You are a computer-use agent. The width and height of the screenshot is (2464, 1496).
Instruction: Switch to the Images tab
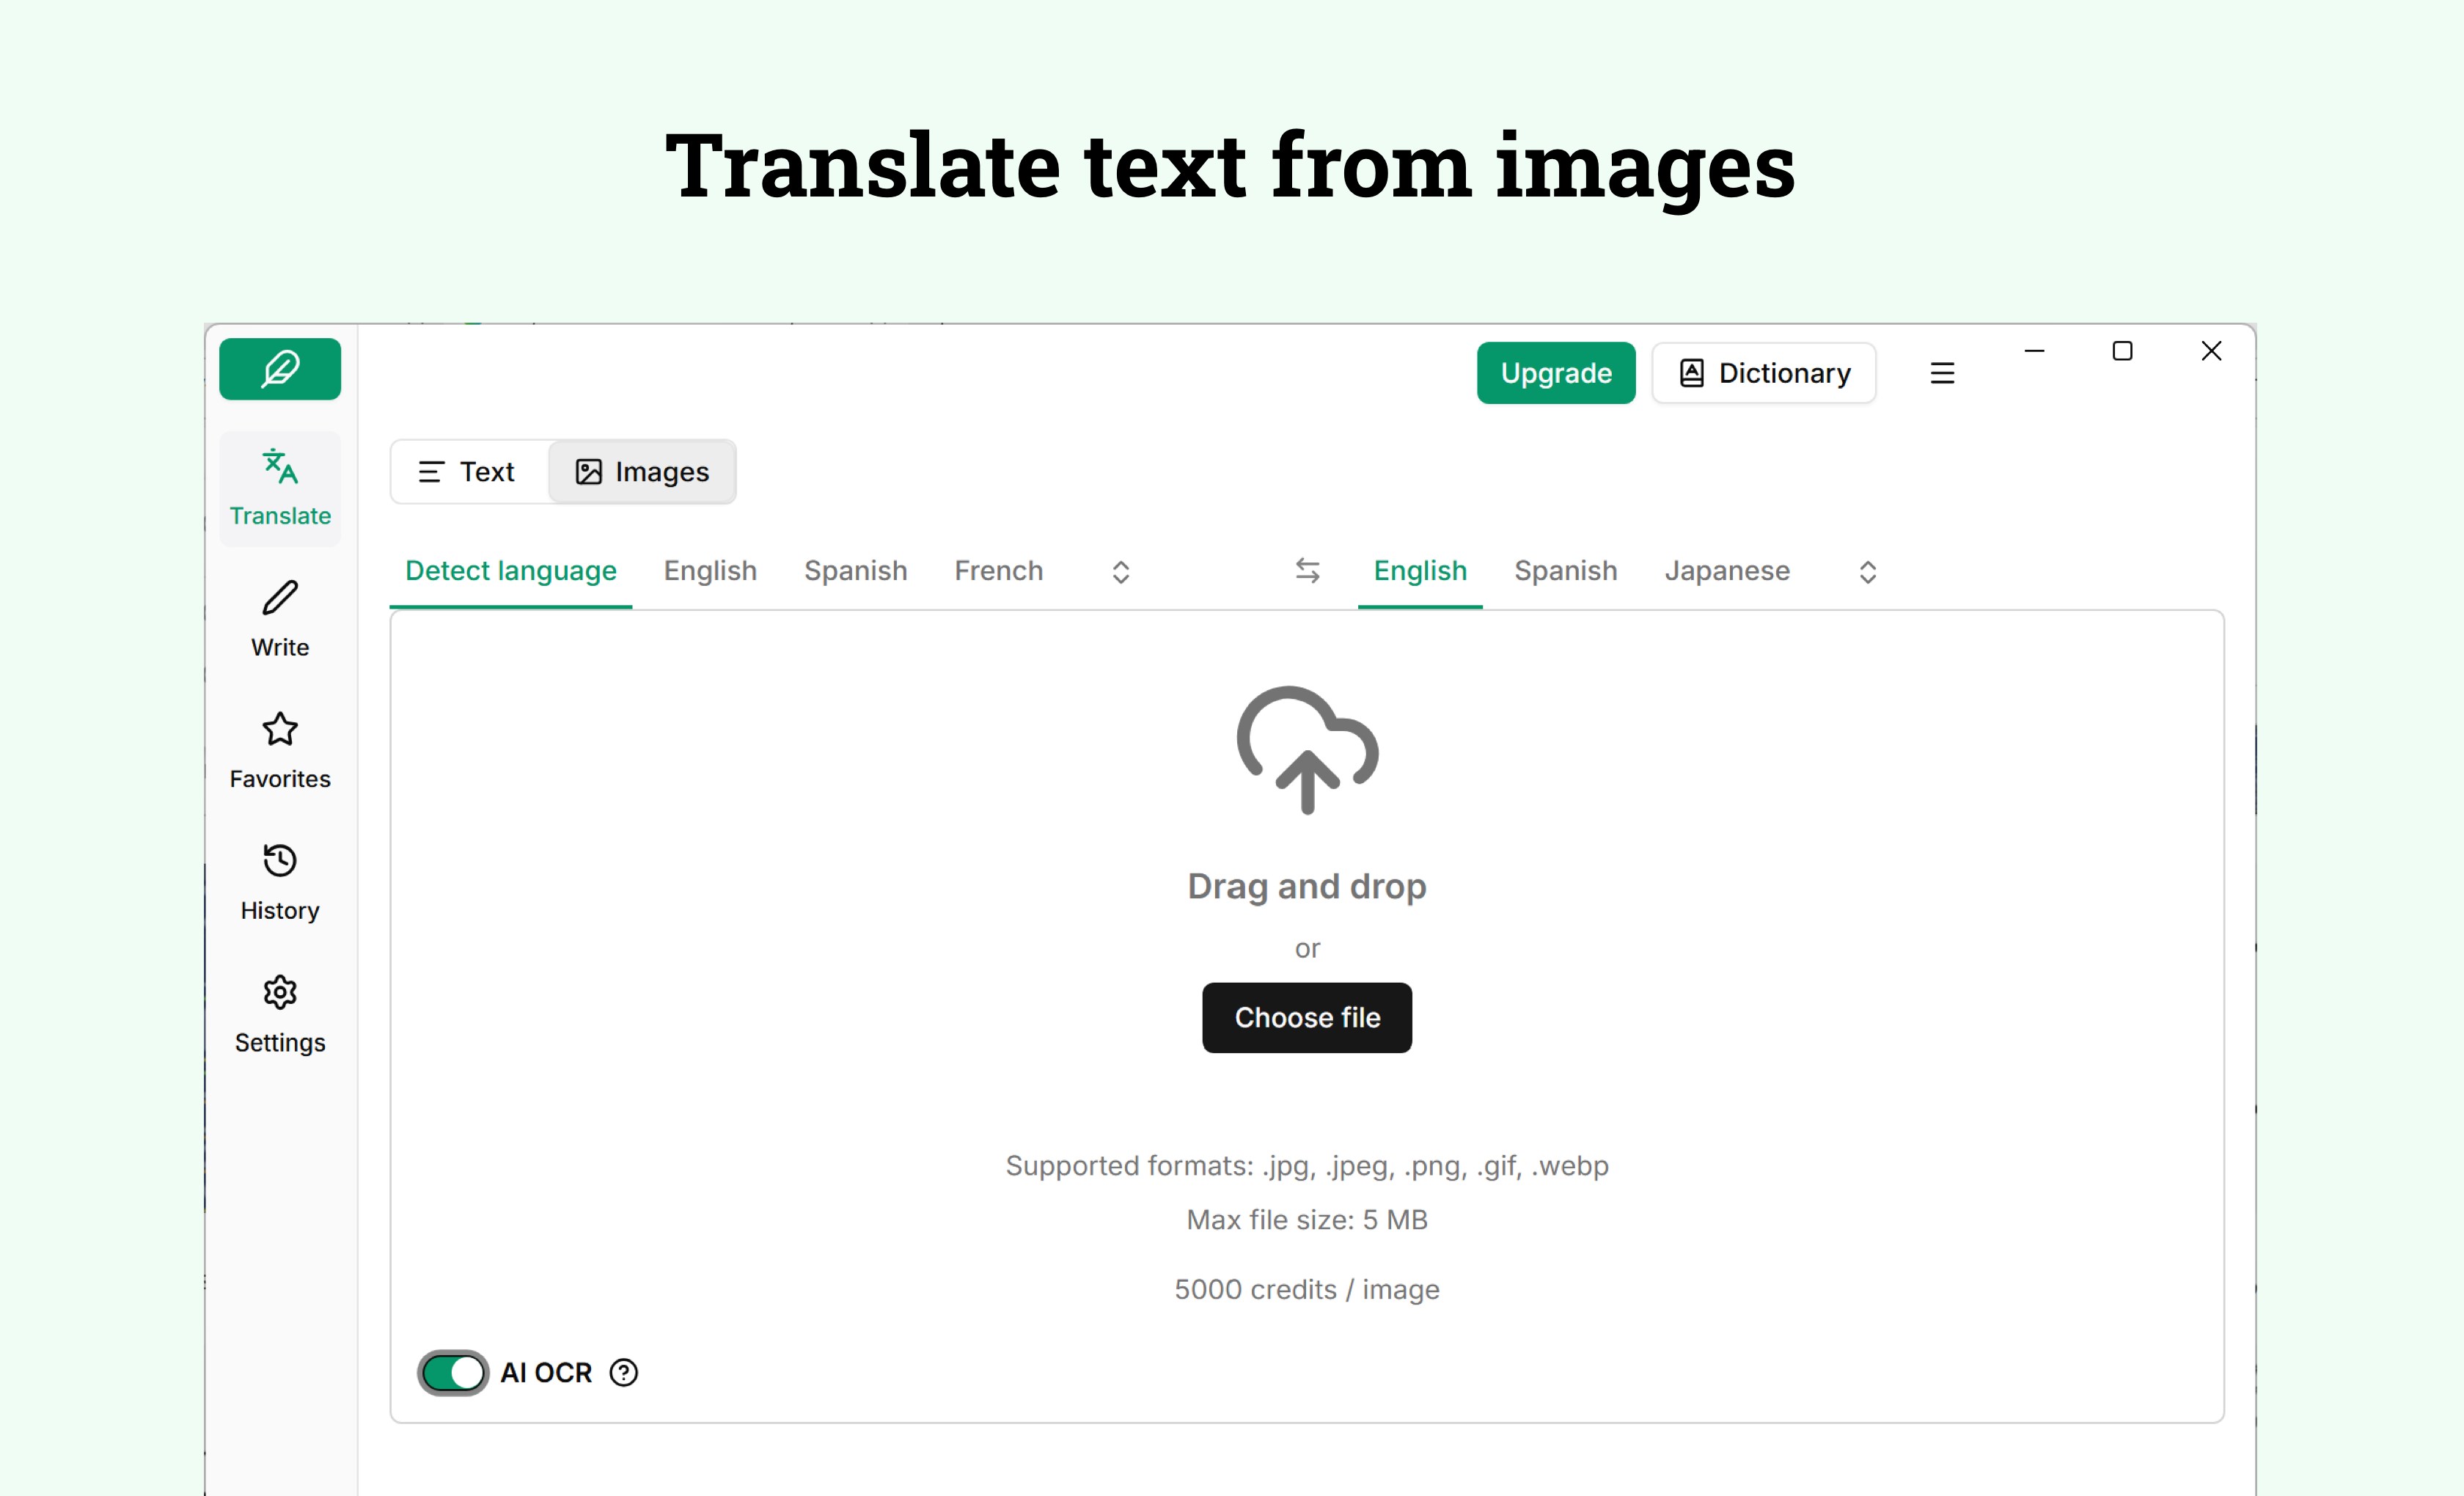[x=641, y=471]
